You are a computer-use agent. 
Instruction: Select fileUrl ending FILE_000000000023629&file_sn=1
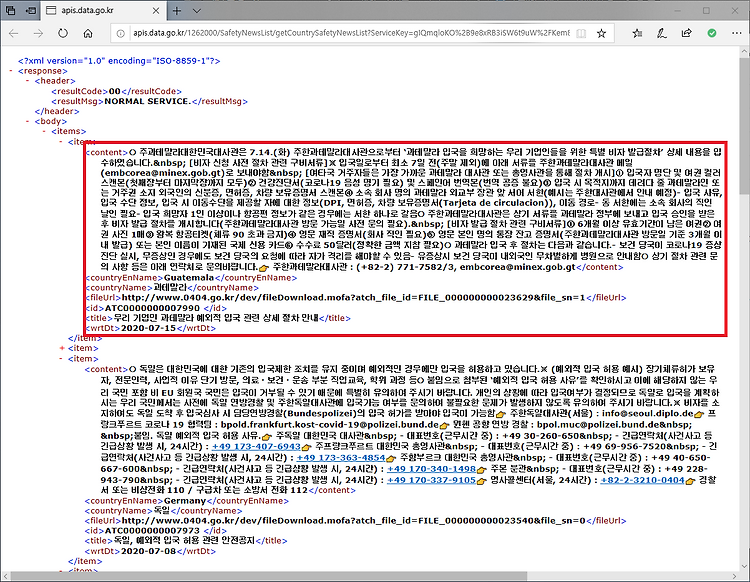[x=353, y=297]
